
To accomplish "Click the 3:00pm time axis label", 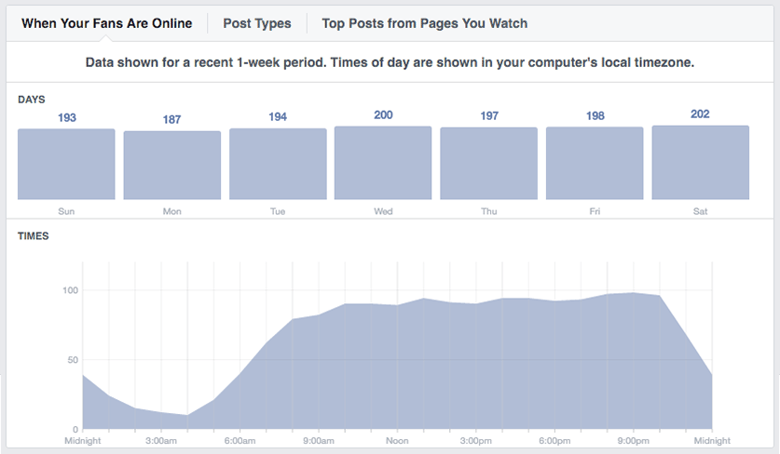I will (476, 441).
